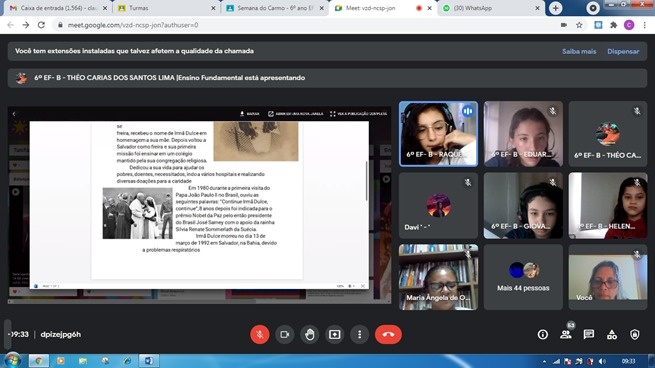Click the presented document's back arrow

(14, 114)
